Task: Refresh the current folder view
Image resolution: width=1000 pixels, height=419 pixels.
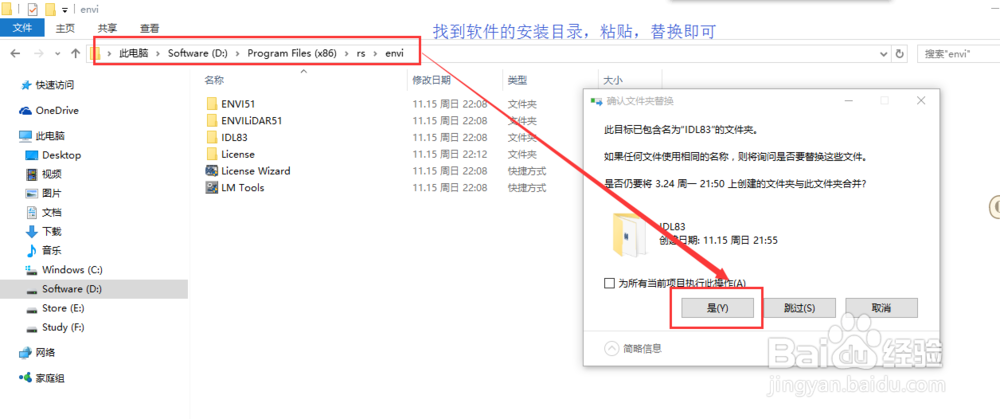Action: 900,54
